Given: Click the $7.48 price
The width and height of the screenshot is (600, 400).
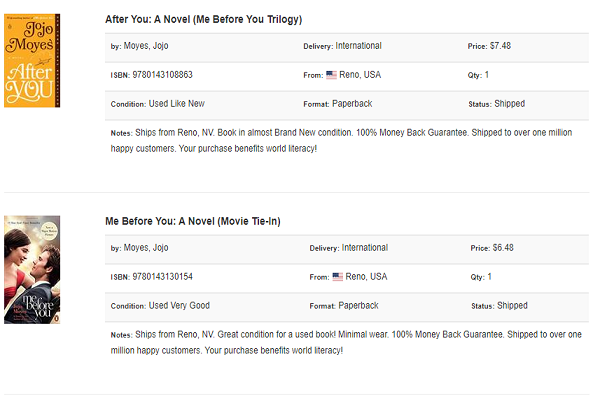Looking at the screenshot, I should coord(501,46).
